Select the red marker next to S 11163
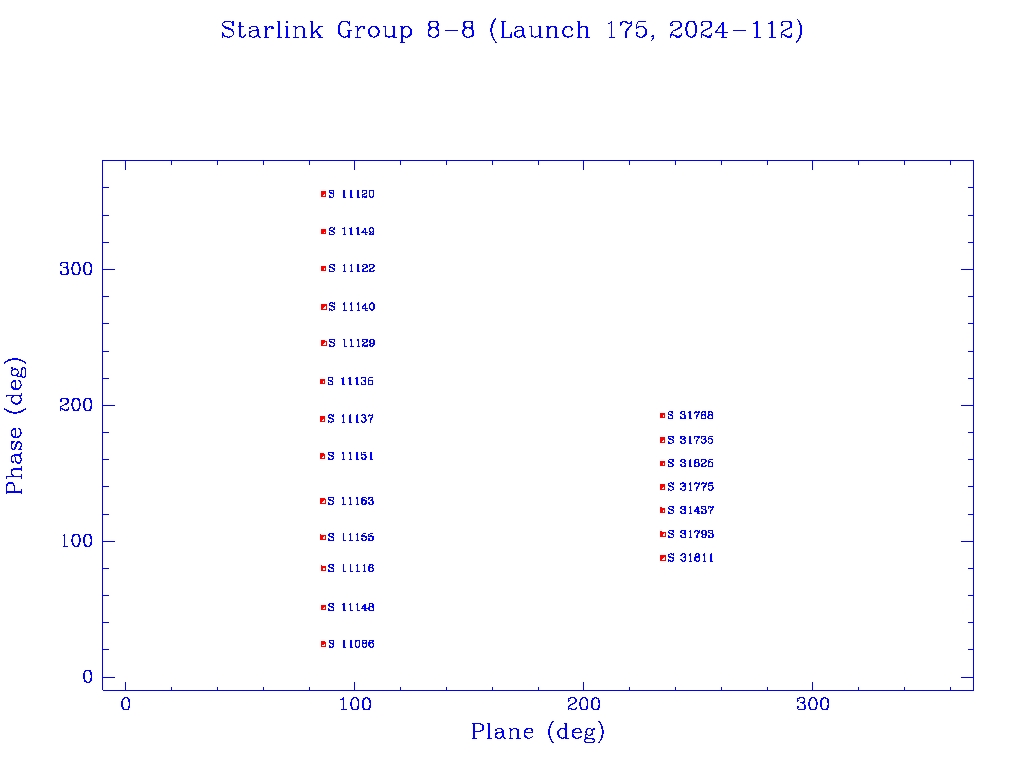This screenshot has width=1024, height=768. coord(322,501)
